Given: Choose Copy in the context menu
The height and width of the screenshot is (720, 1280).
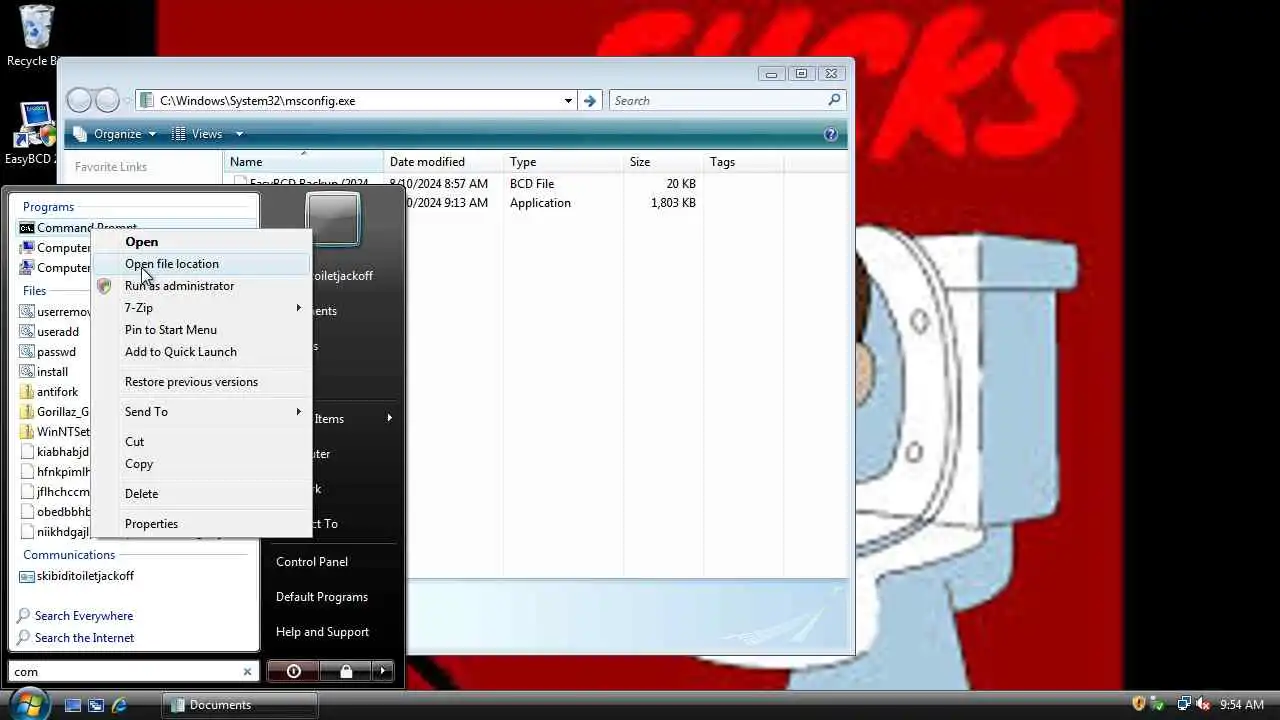Looking at the screenshot, I should (x=201, y=464).
